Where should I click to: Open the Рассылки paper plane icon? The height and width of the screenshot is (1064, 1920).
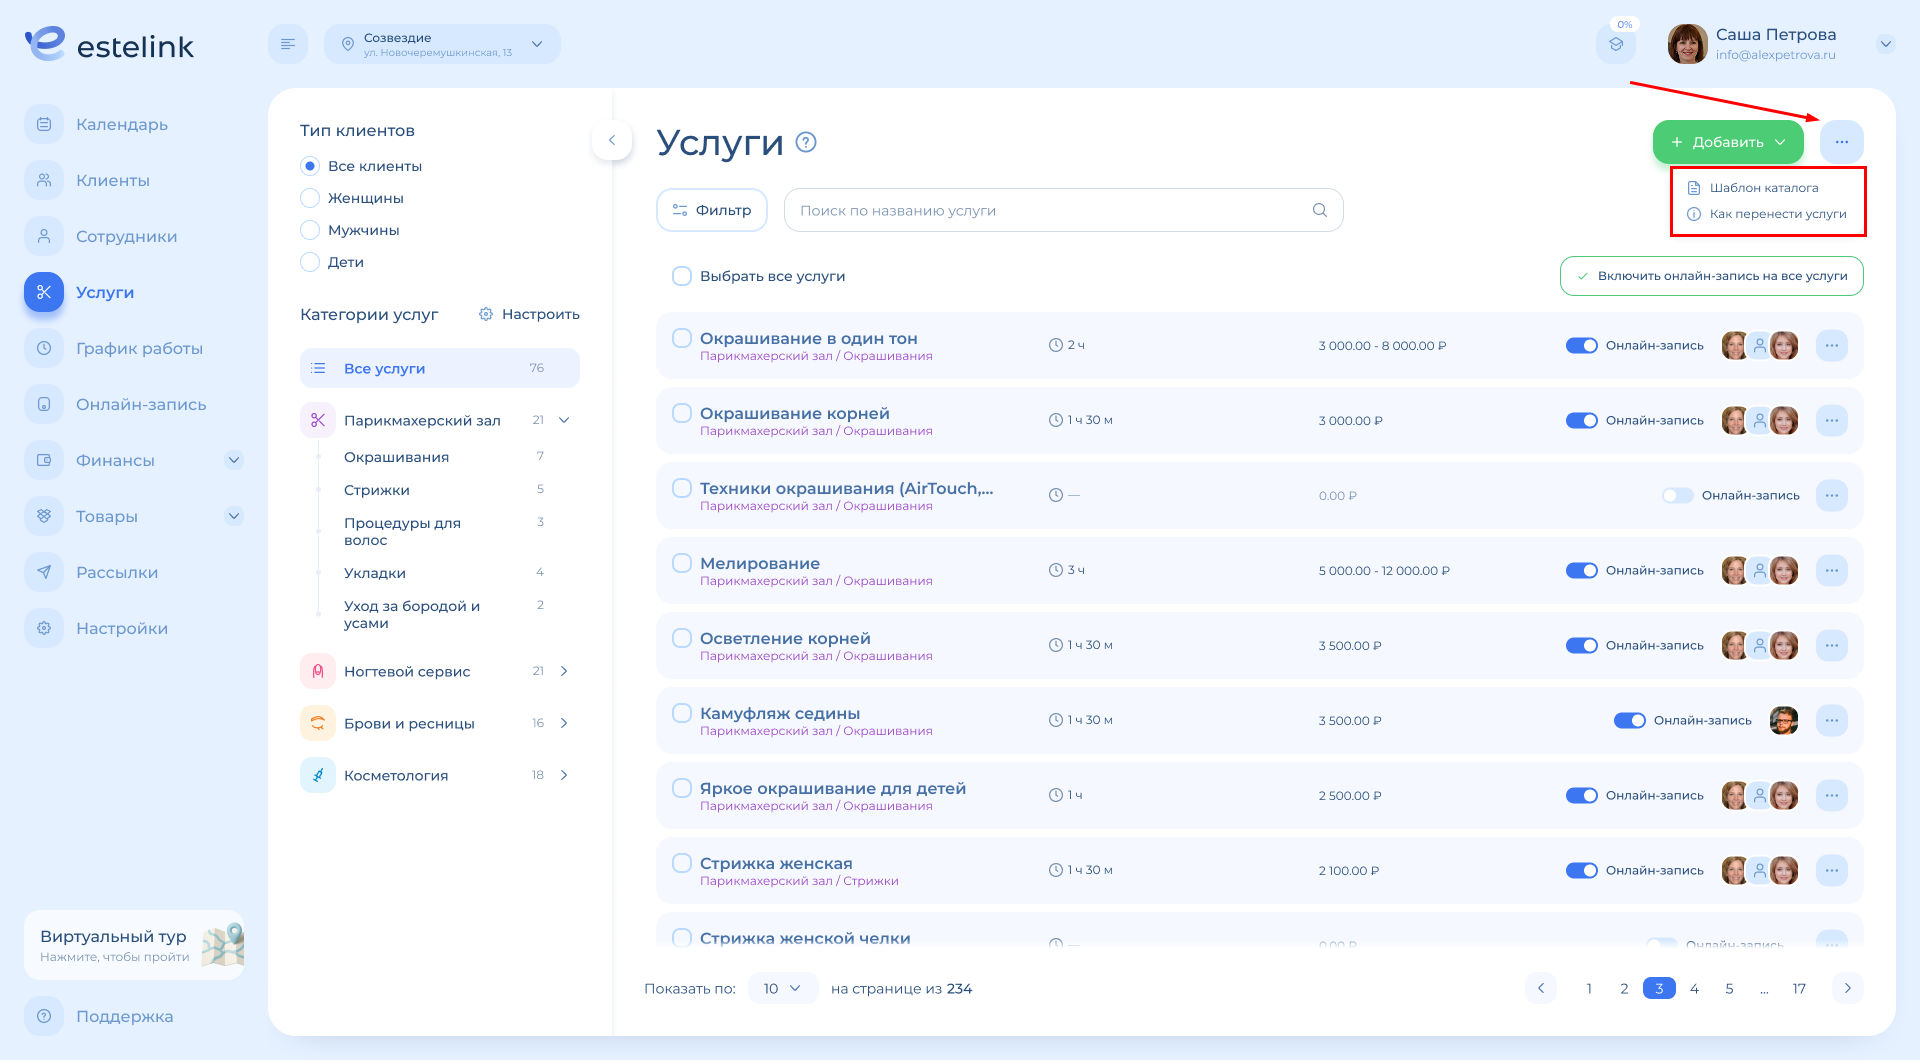tap(44, 572)
